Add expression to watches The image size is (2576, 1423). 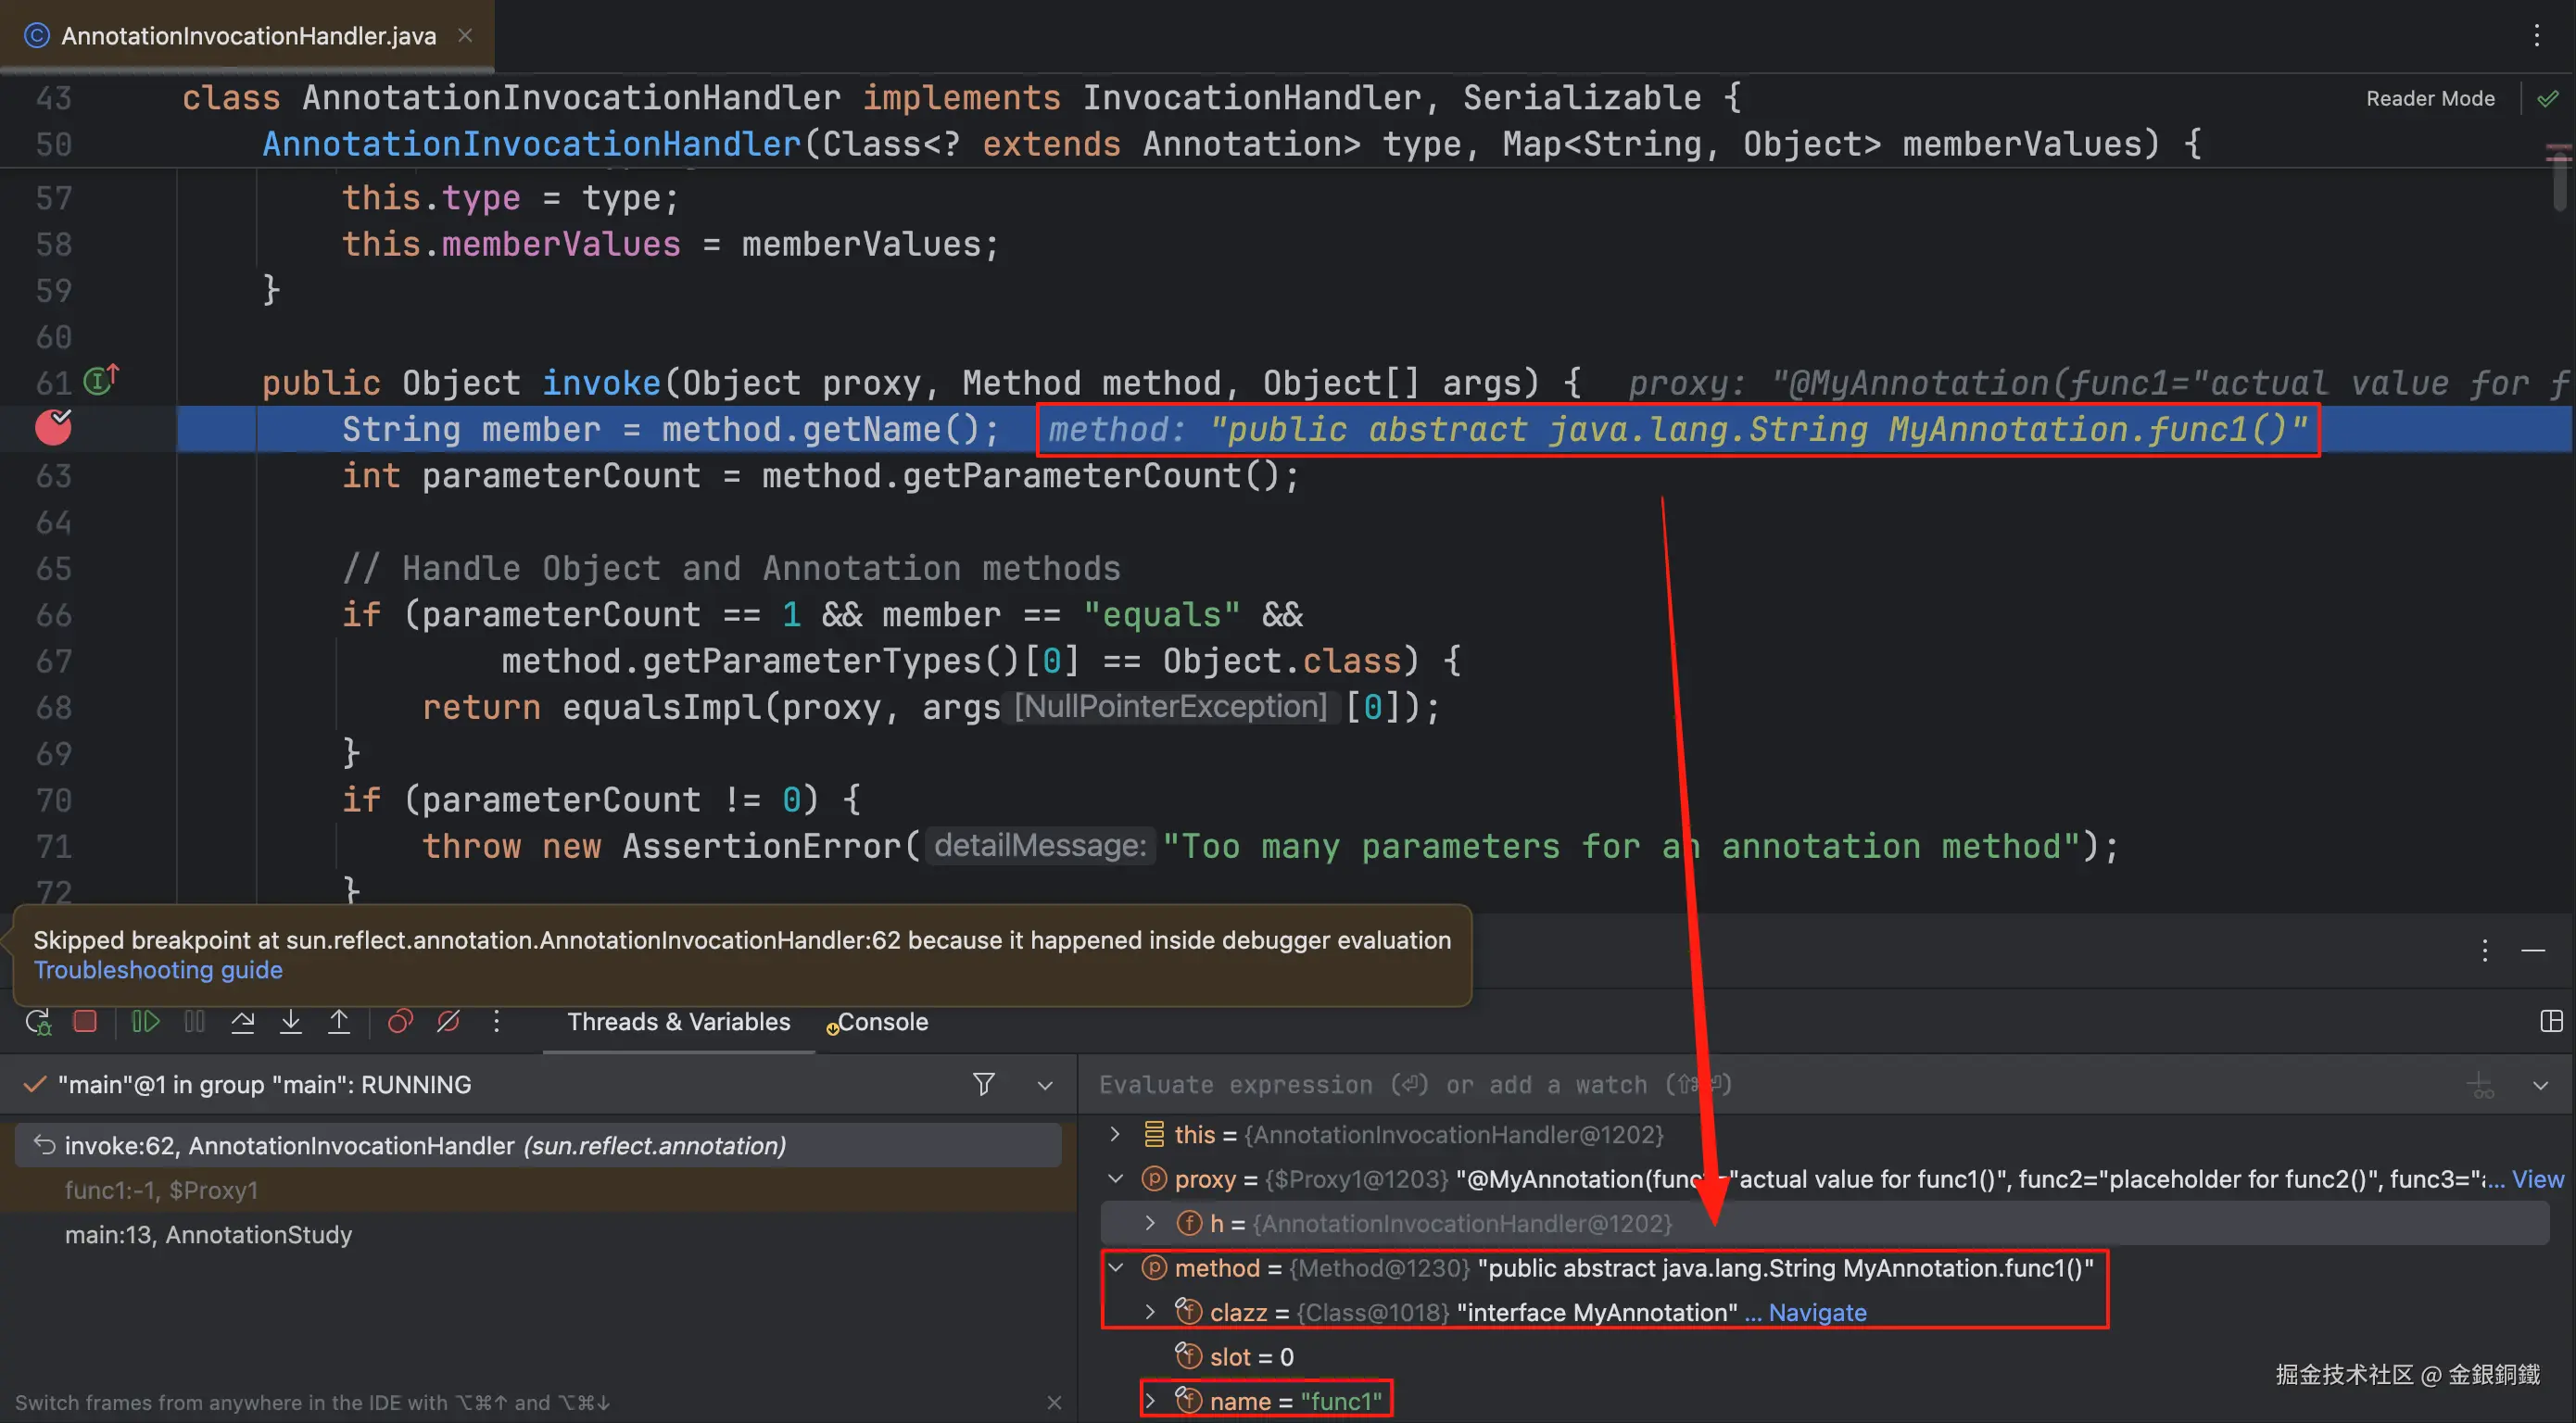tap(2481, 1085)
